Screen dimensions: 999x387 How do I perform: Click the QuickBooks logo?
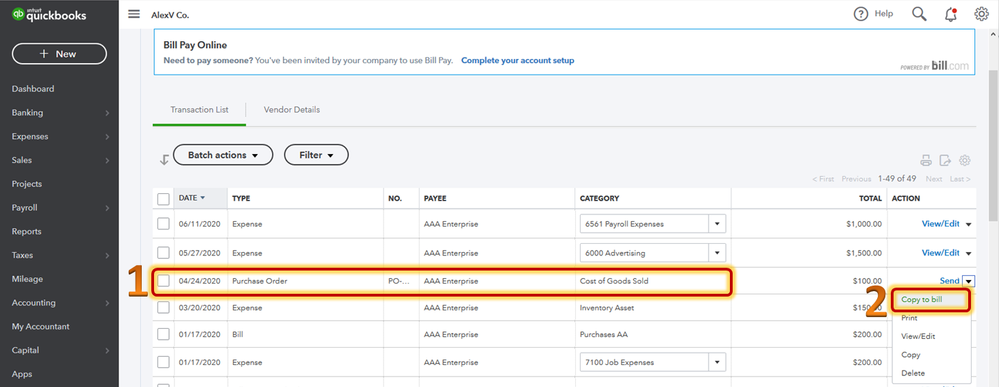[x=49, y=16]
